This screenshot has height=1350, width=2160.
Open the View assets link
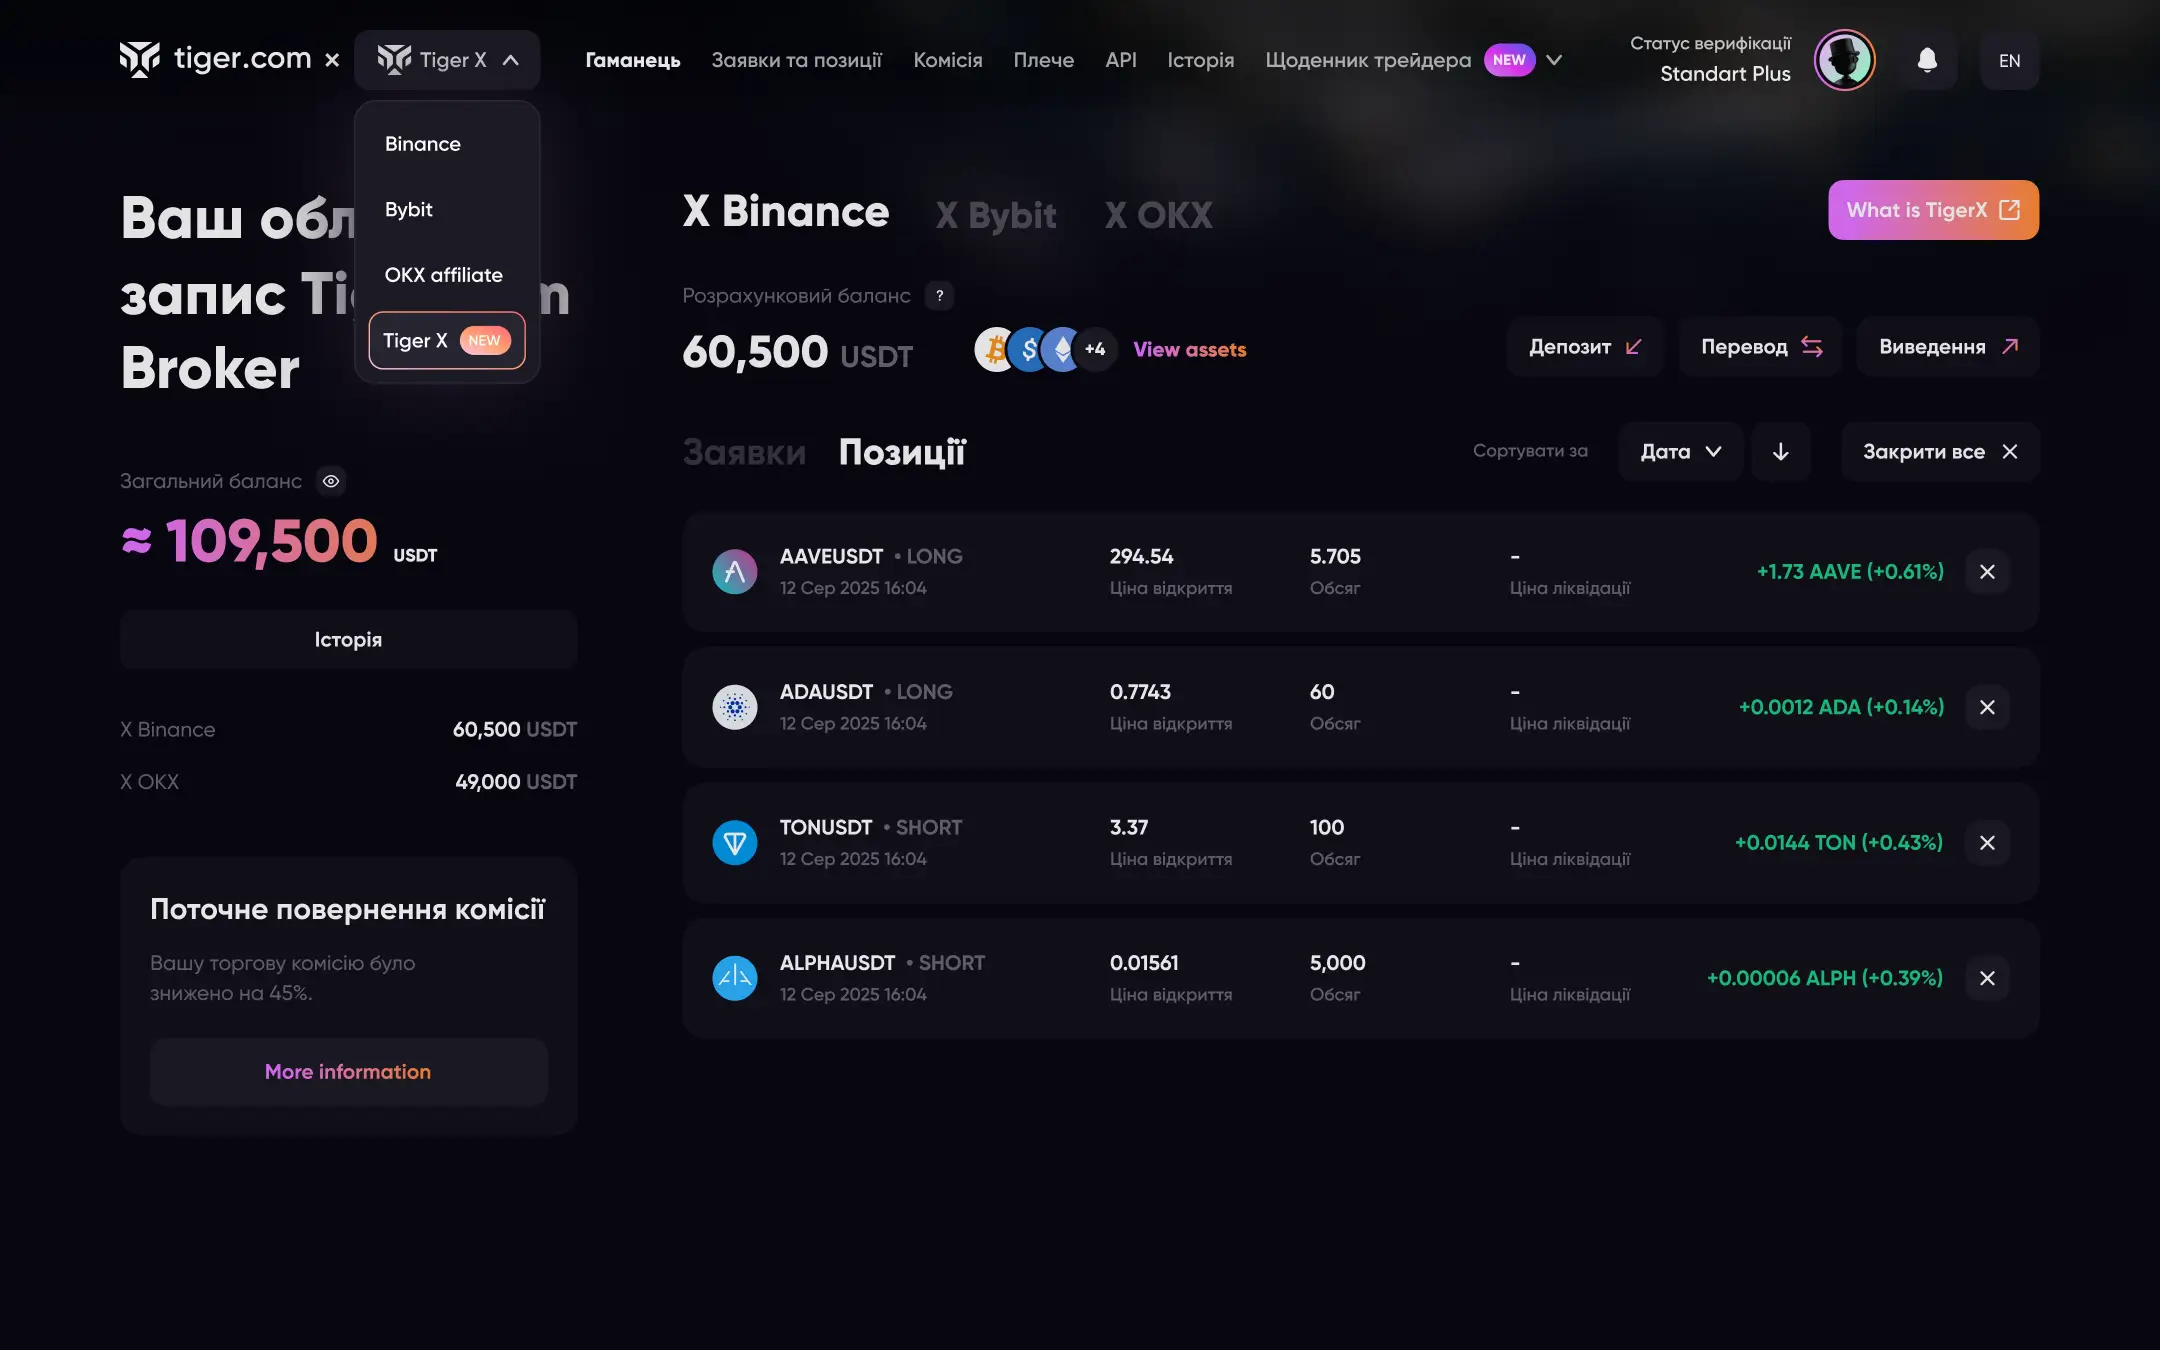(x=1189, y=349)
